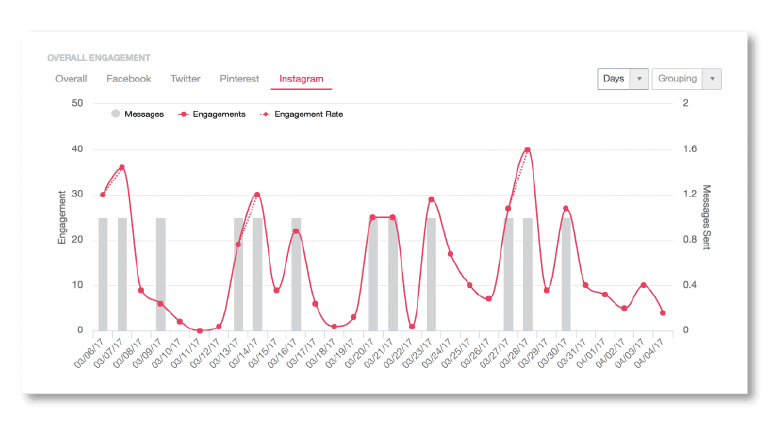770x428 pixels.
Task: Click the Days dropdown arrow
Action: [639, 79]
